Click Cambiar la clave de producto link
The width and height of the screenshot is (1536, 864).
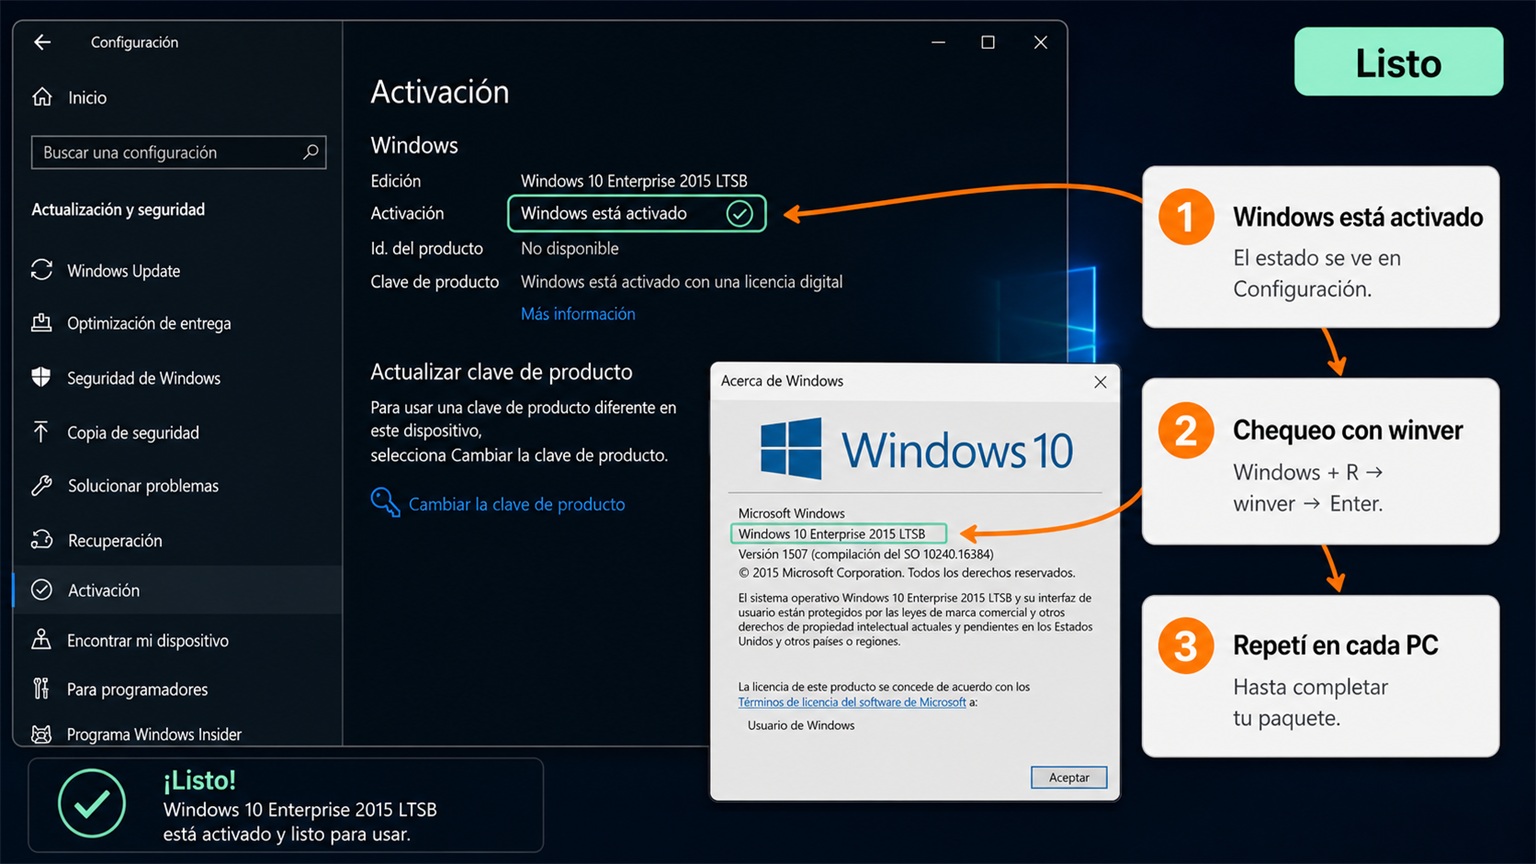click(517, 504)
